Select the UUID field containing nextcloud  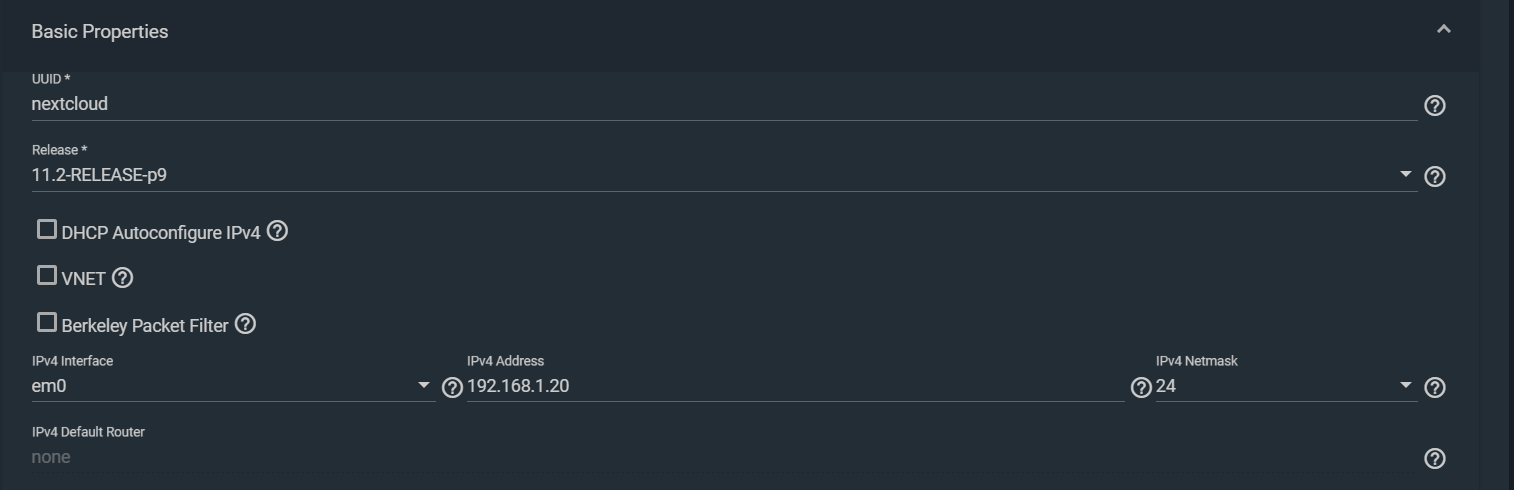click(x=724, y=104)
